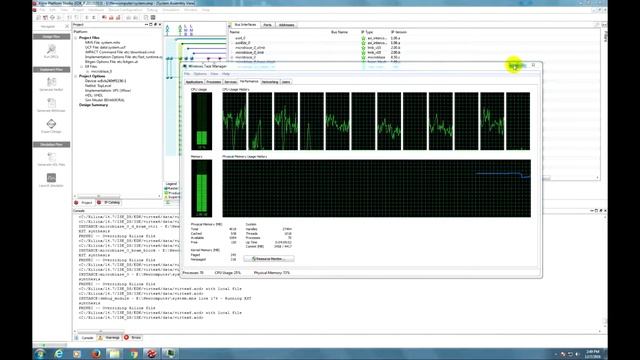Open Internet Explorer from the taskbar
The height and width of the screenshot is (360, 640).
(58, 353)
